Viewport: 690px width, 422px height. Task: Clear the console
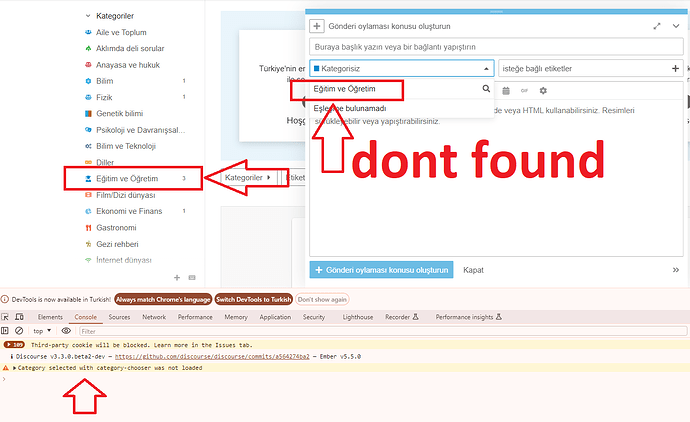[x=19, y=330]
